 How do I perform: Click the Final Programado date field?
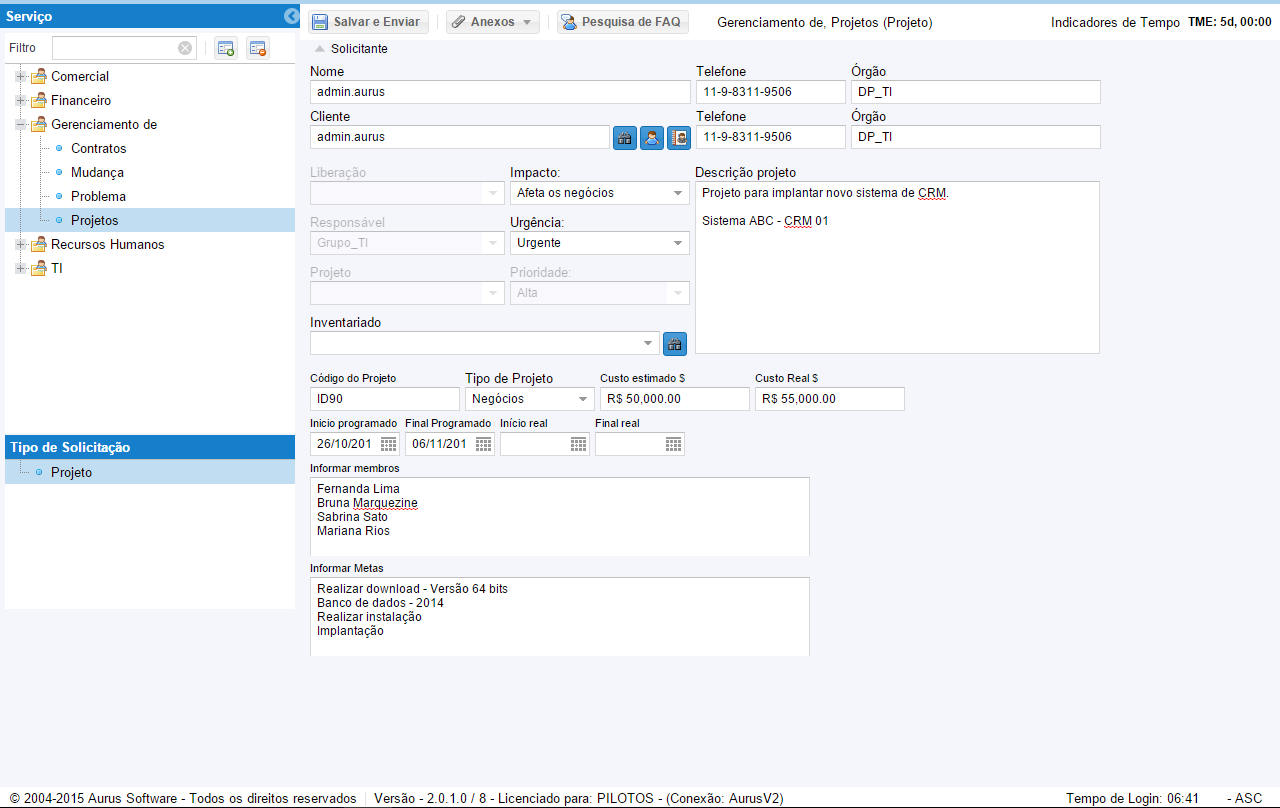(440, 444)
